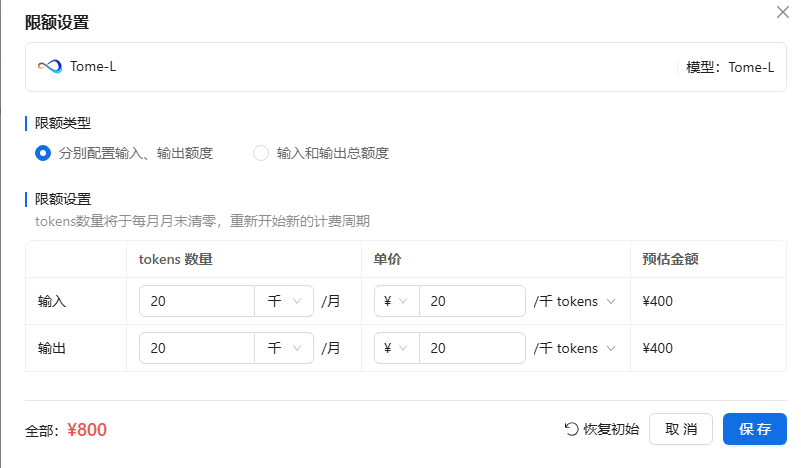Click the ¥400 estimated amount in 输入 row

[658, 301]
